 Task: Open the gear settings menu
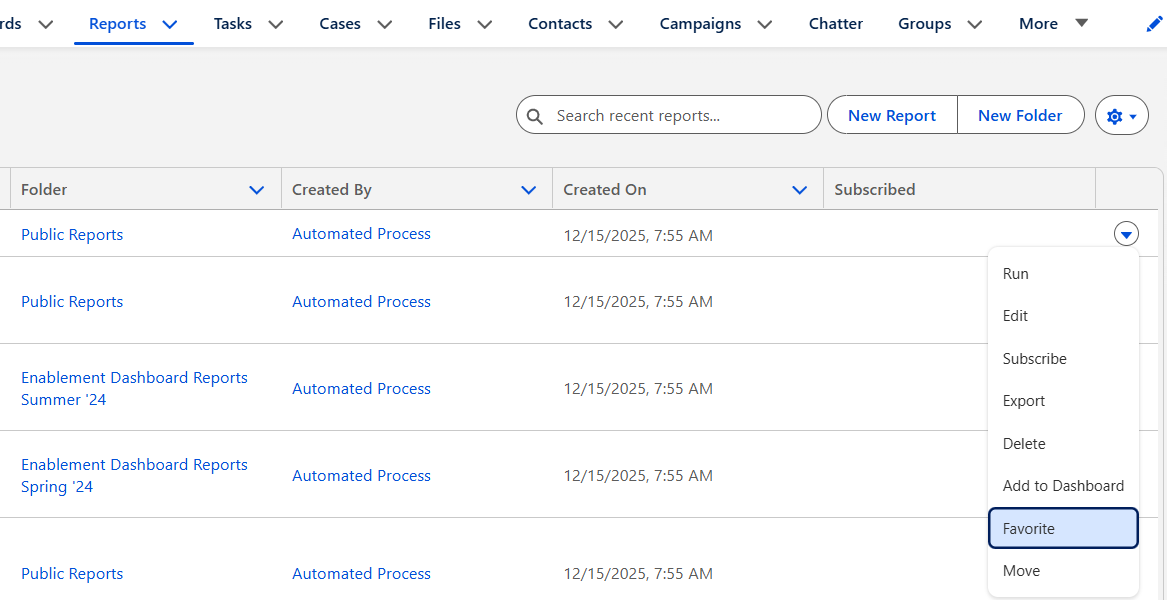[x=1121, y=116]
